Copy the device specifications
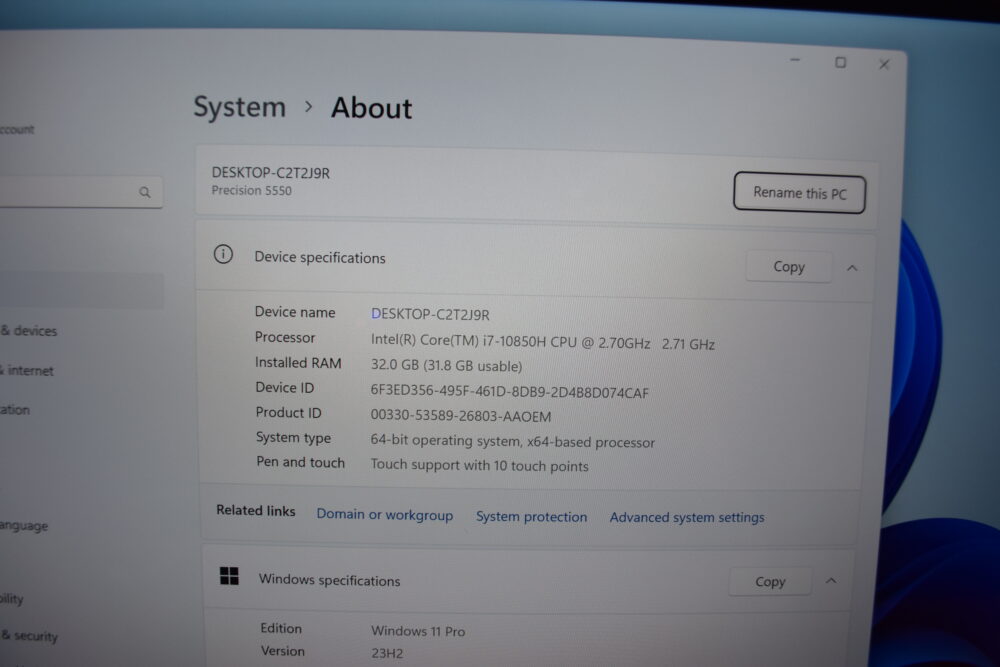 [x=789, y=267]
